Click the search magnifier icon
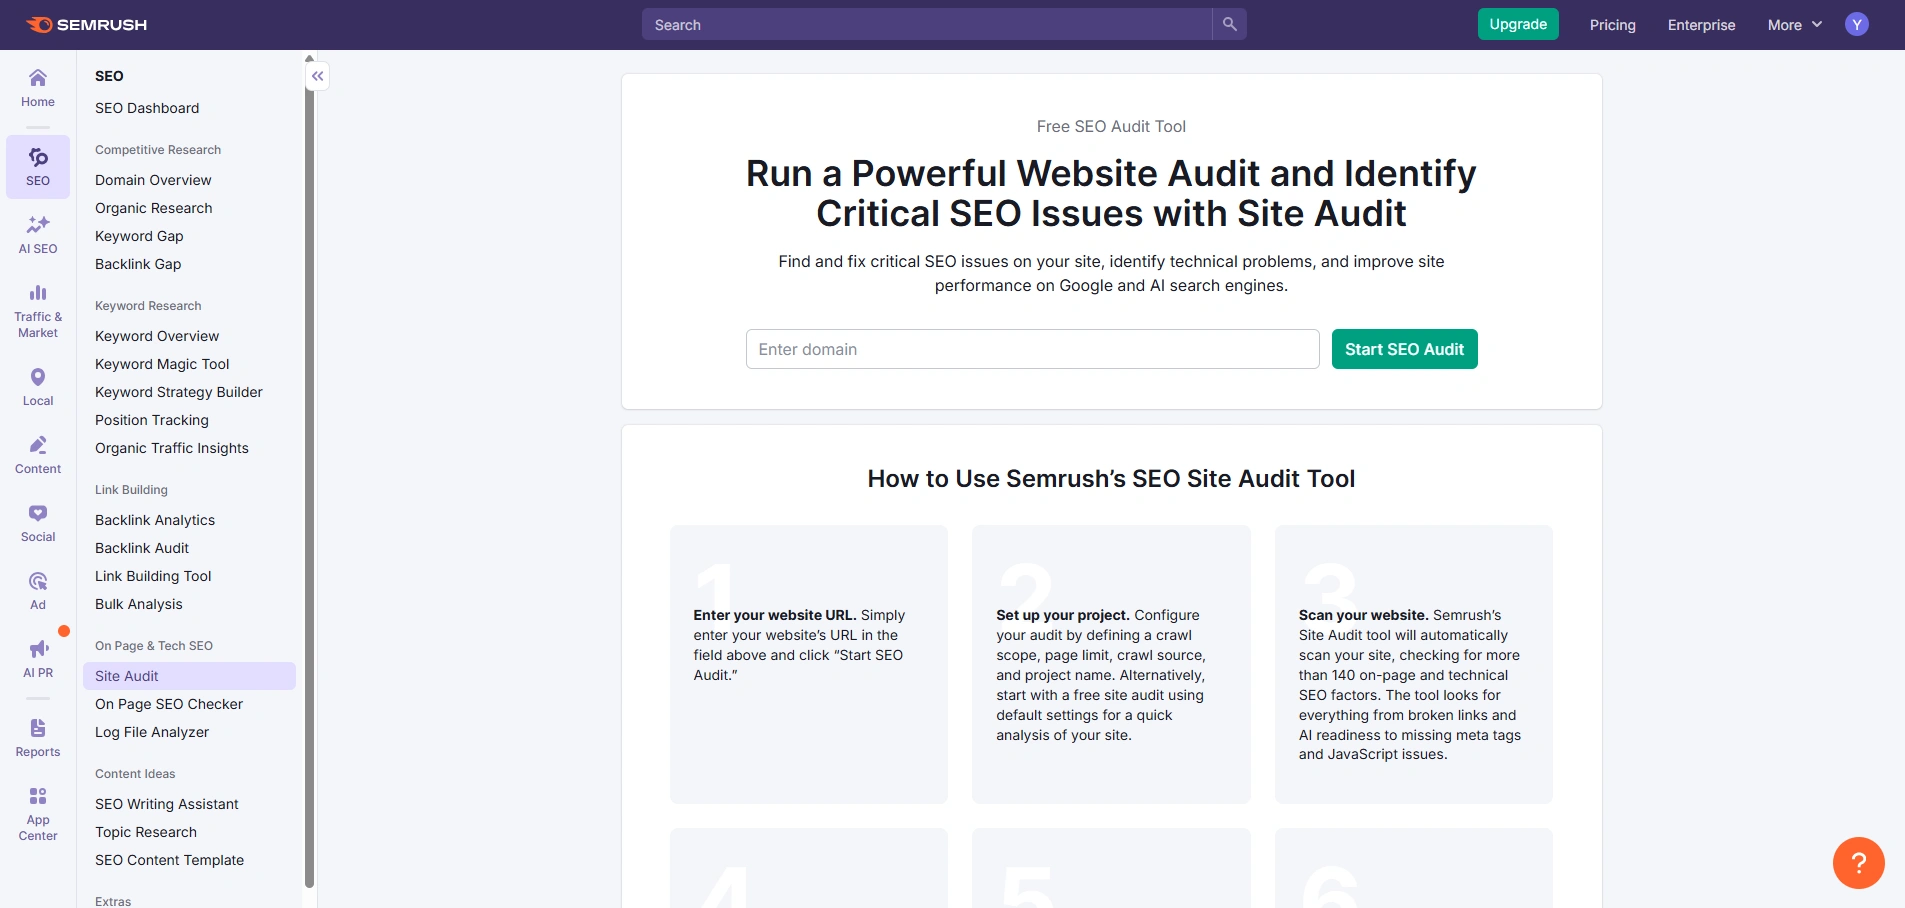The width and height of the screenshot is (1905, 908). click(1229, 24)
